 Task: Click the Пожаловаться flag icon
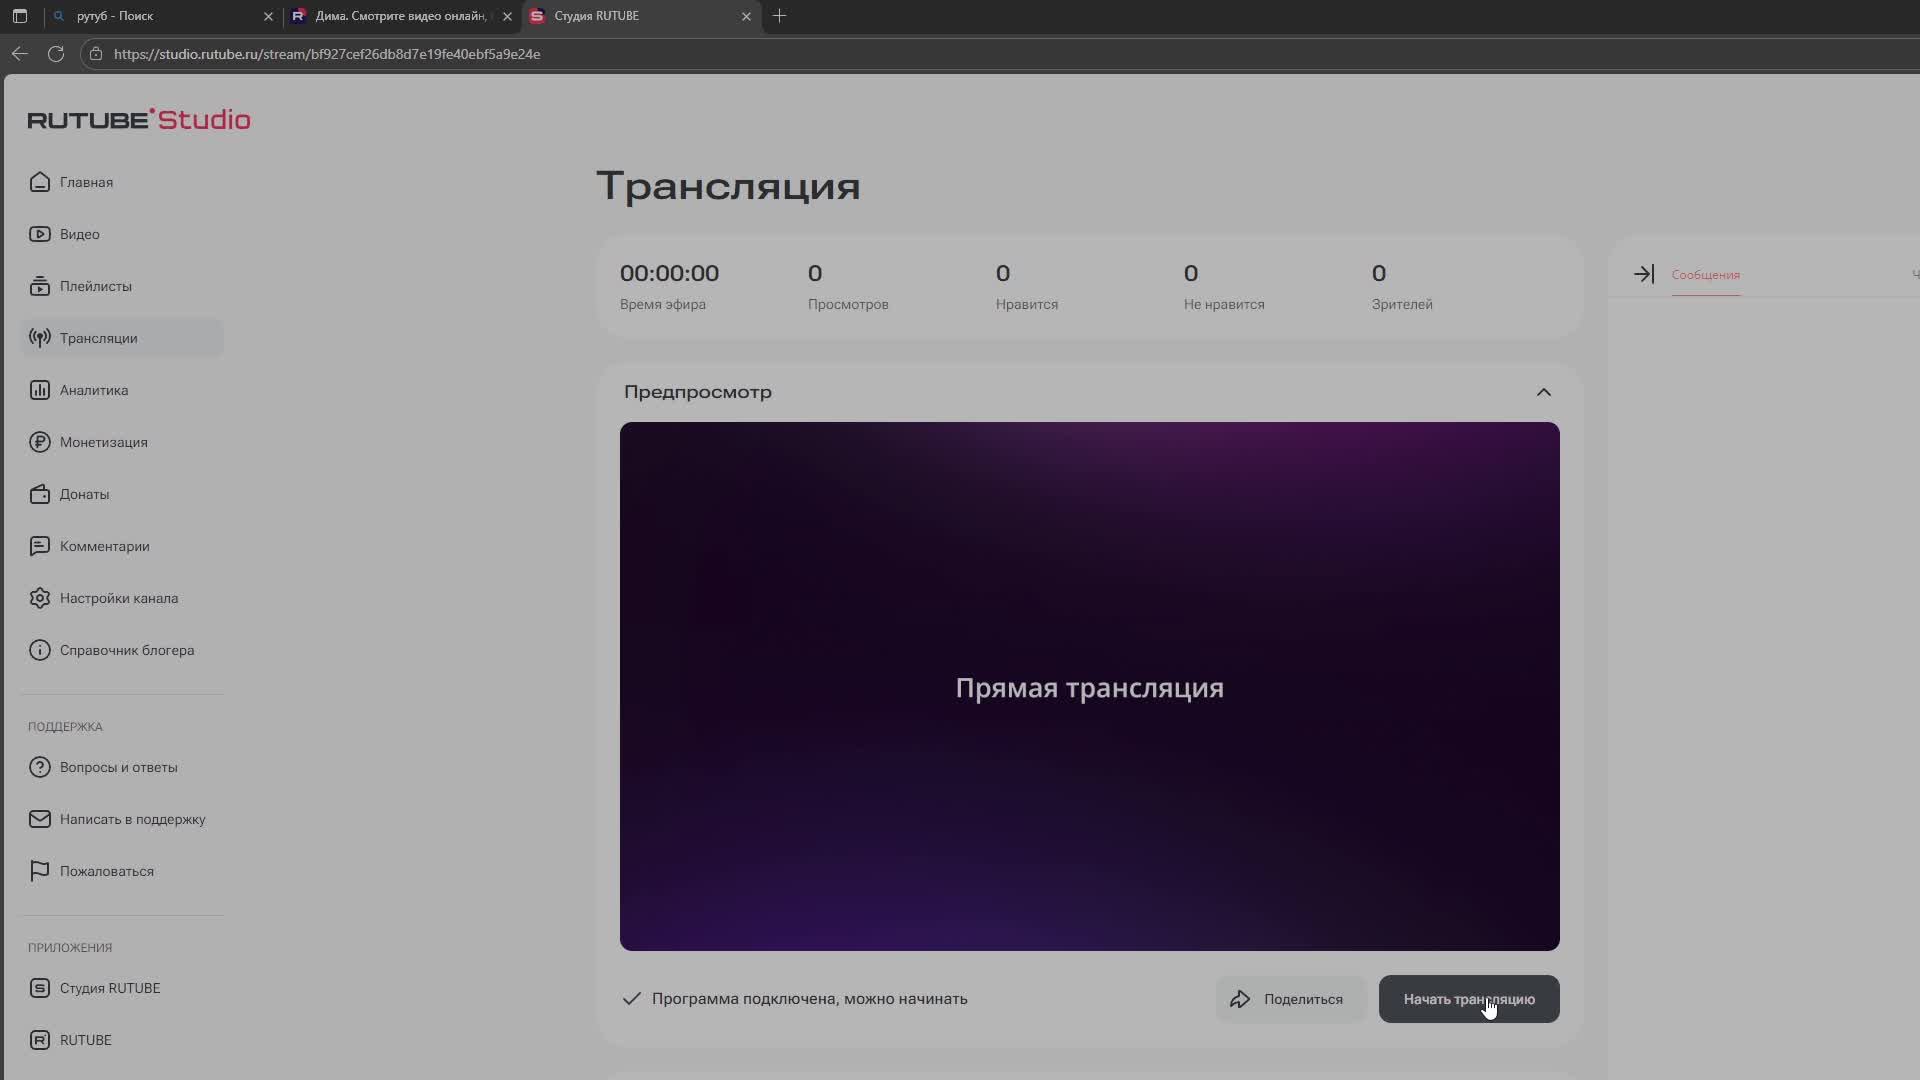pyautogui.click(x=40, y=871)
